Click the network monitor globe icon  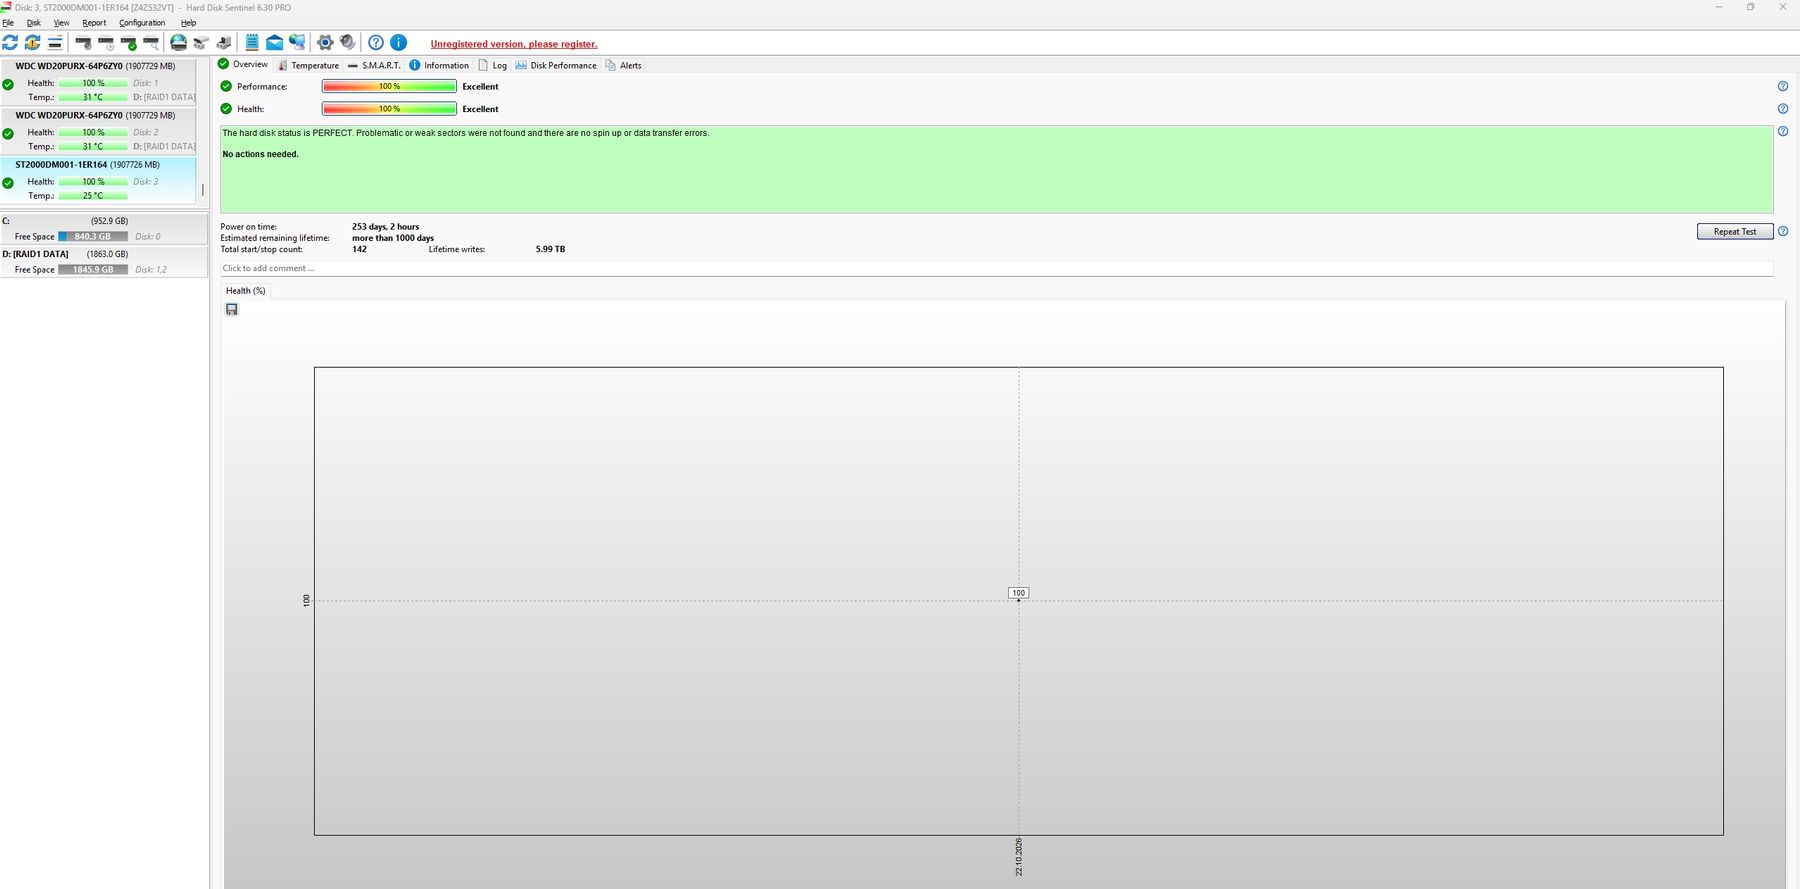click(x=297, y=43)
